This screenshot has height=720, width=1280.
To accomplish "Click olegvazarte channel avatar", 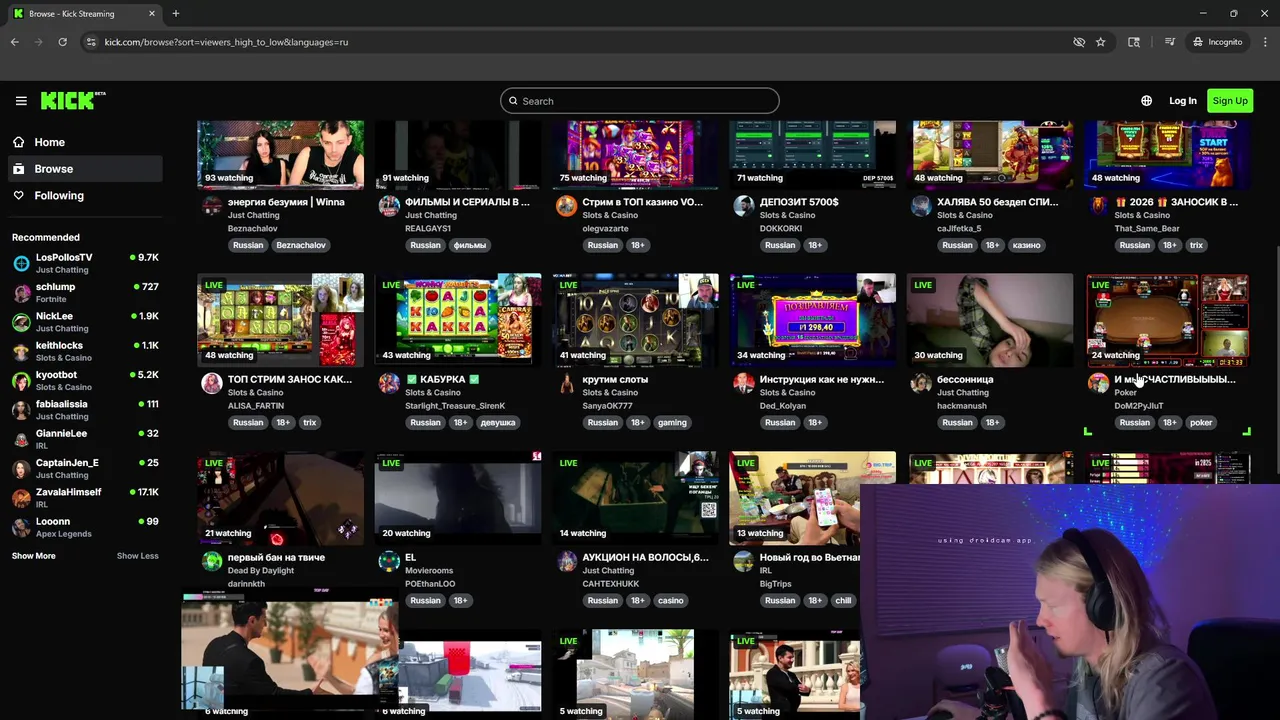I will tap(567, 206).
